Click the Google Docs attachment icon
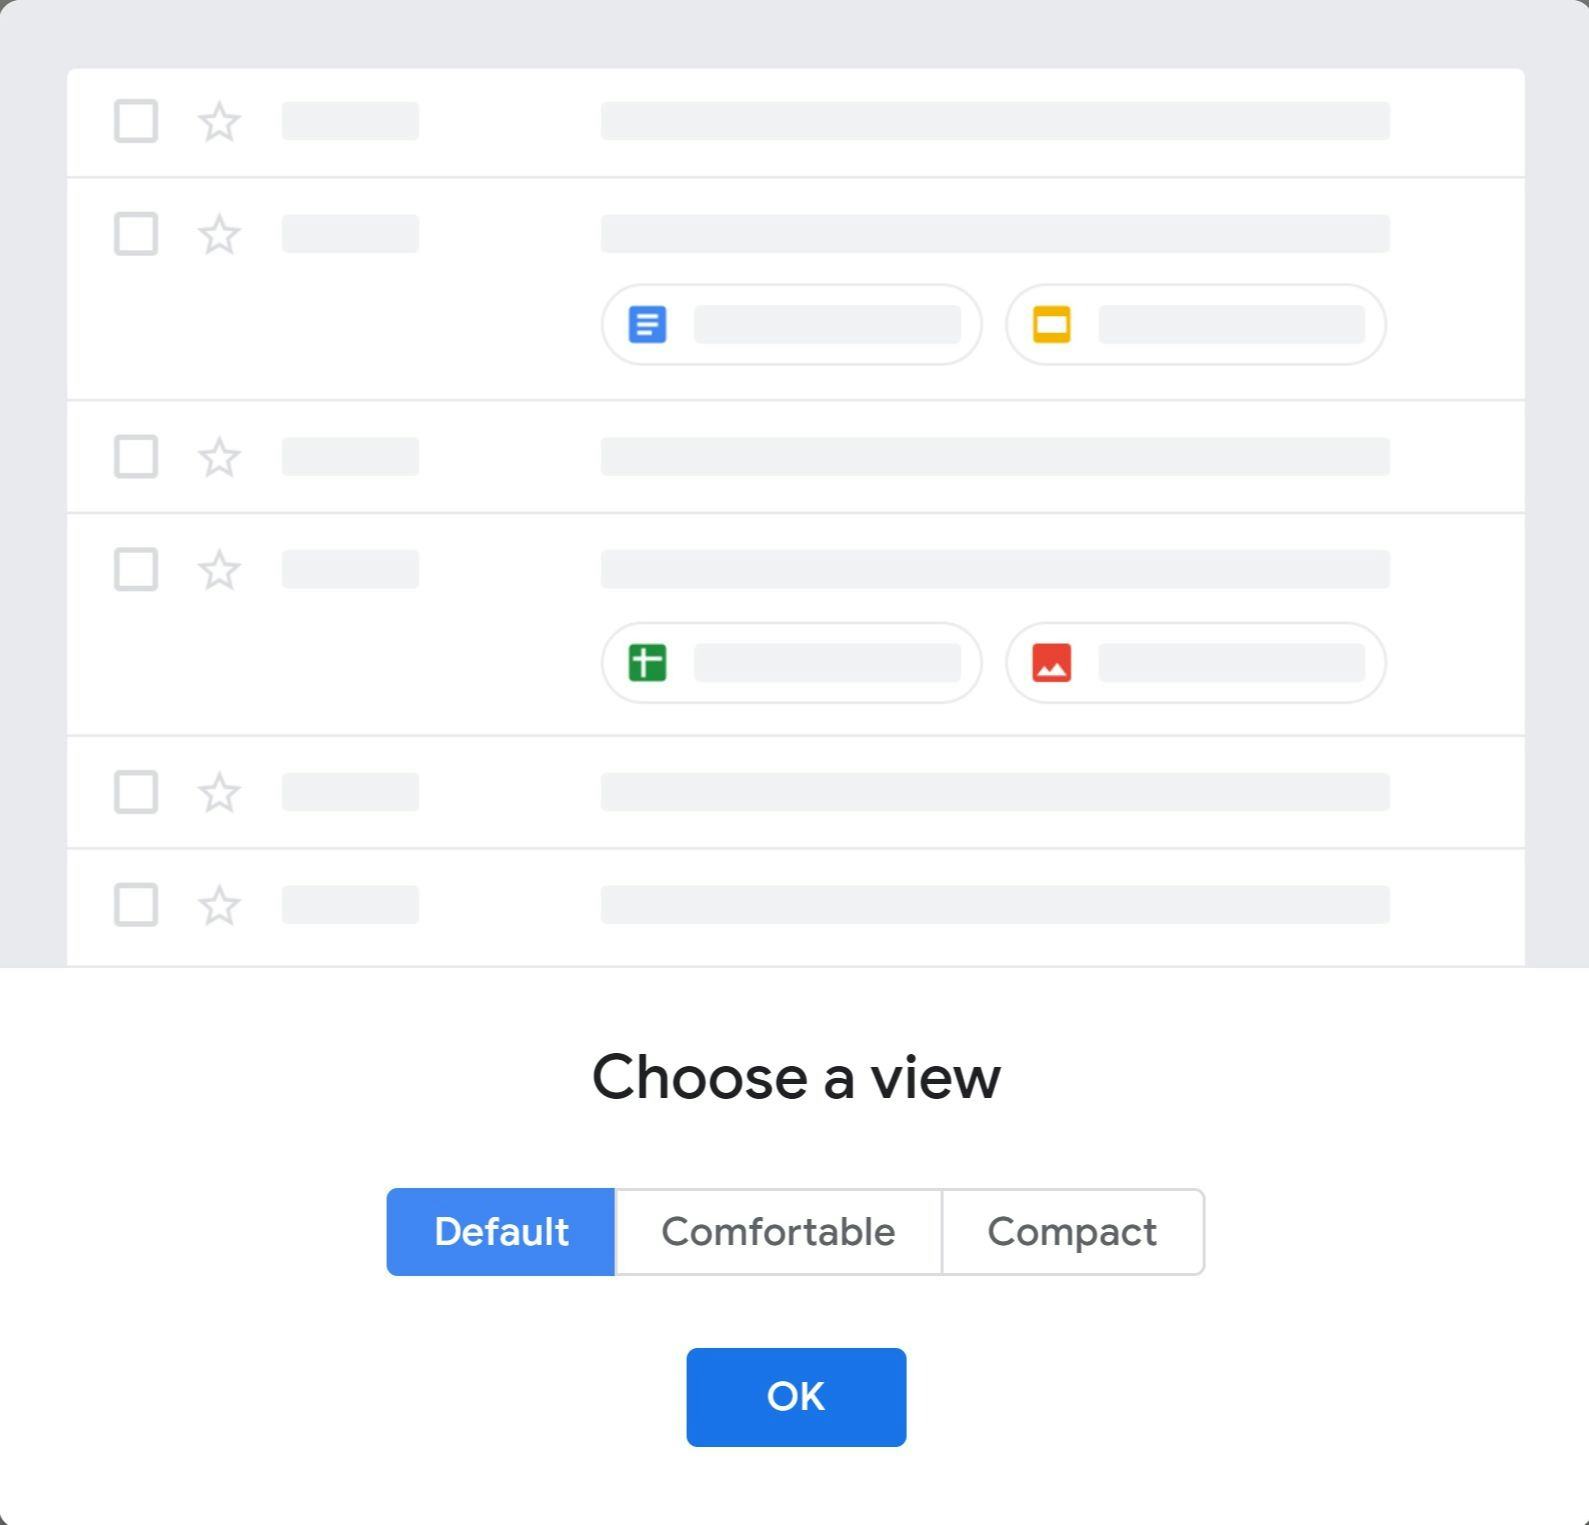 pos(648,324)
